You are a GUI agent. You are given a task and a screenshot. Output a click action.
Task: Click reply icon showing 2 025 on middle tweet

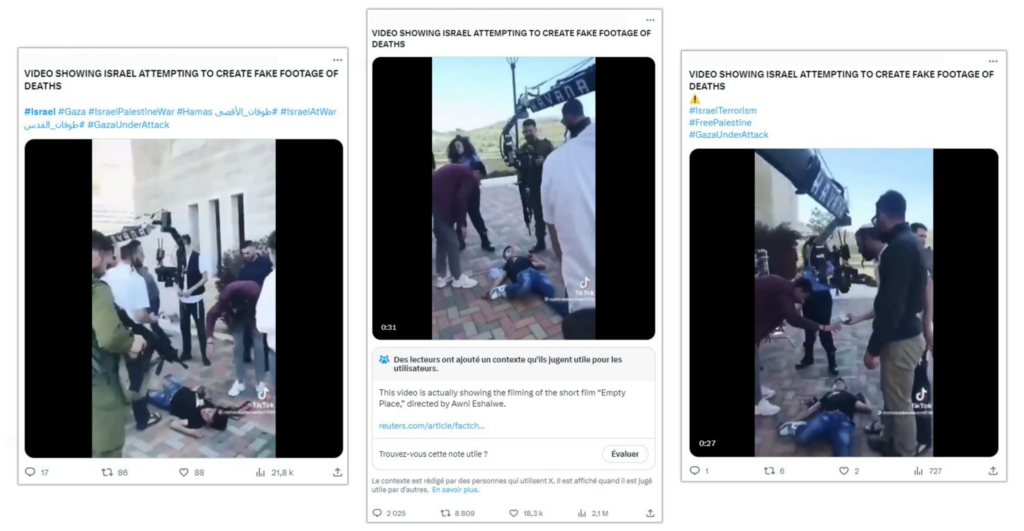tap(378, 513)
